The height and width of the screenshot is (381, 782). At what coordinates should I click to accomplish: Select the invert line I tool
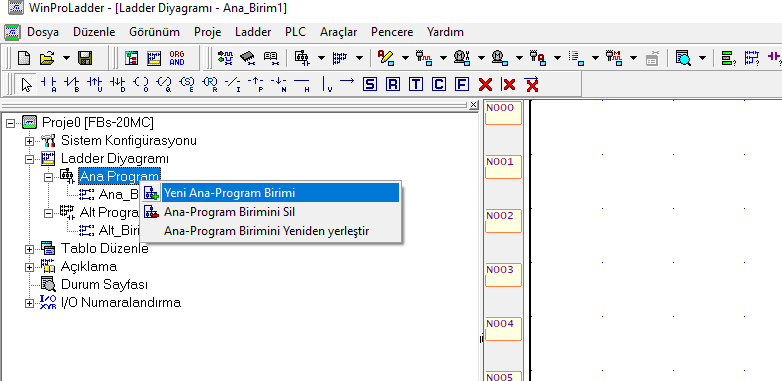tap(233, 84)
